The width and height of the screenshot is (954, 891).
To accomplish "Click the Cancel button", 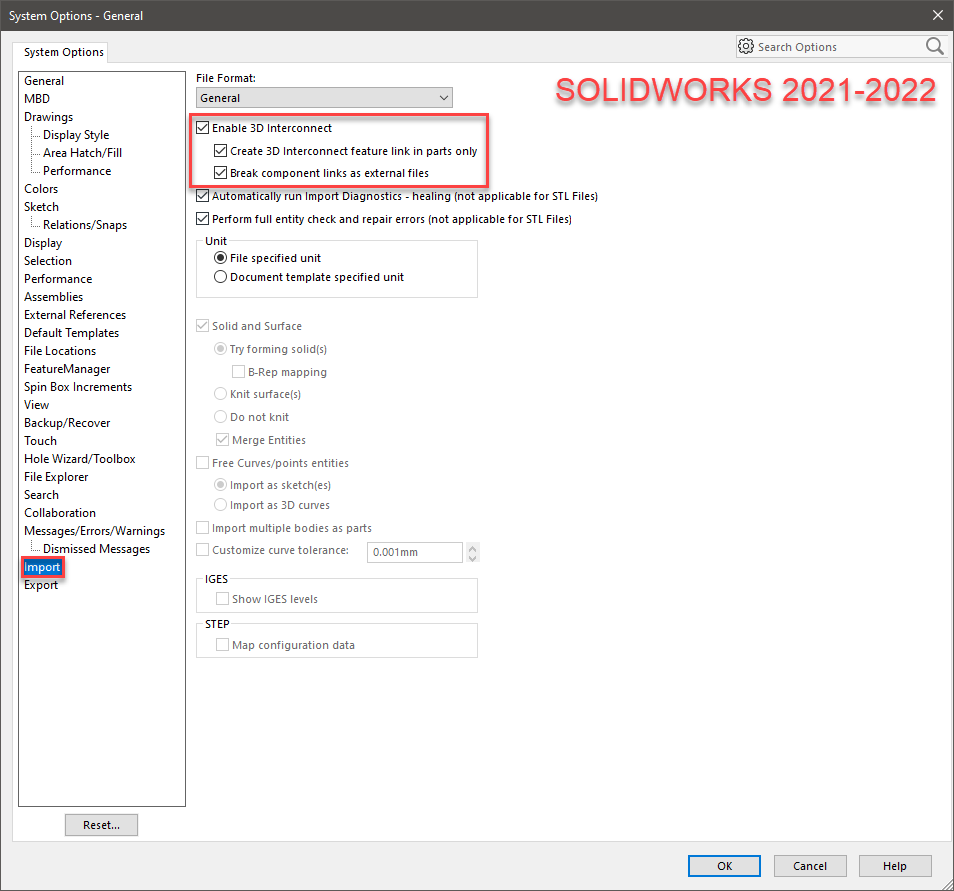I will click(x=810, y=866).
